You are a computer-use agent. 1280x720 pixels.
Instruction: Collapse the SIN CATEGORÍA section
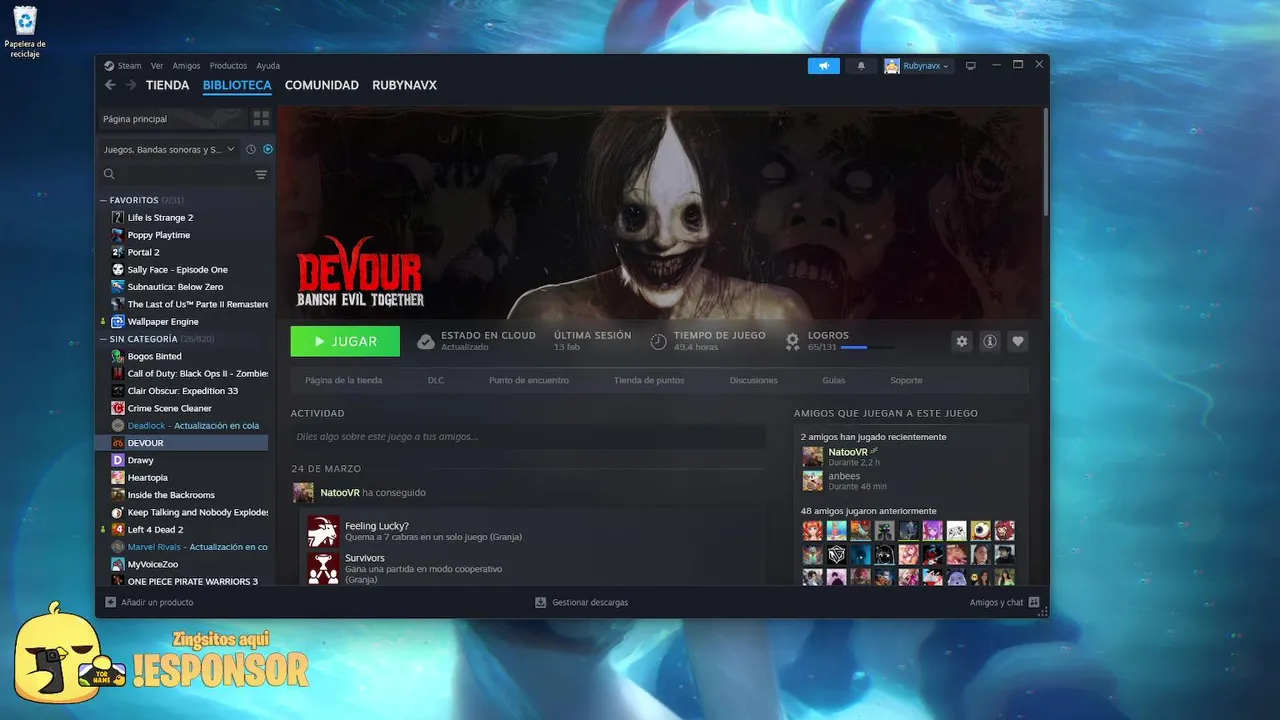click(x=103, y=339)
